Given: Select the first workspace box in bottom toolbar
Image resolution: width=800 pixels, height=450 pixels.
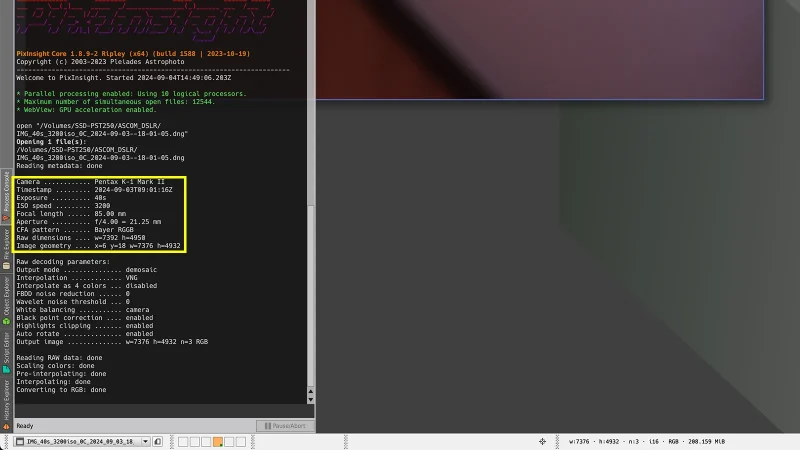Looking at the screenshot, I should (x=183, y=441).
